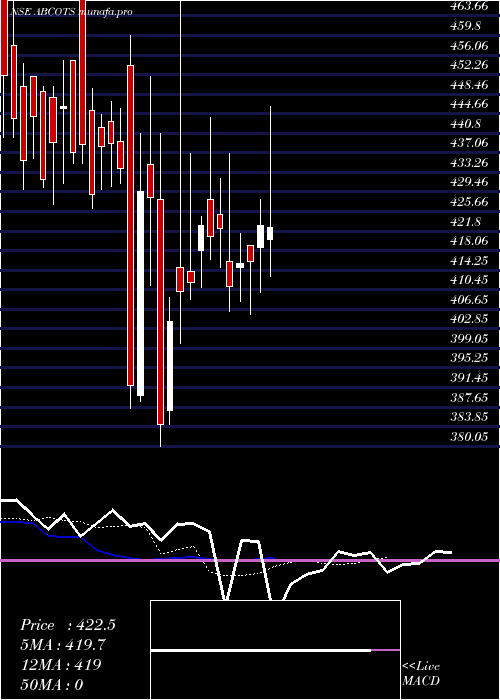Screen dimensions: 500x700
Task: Click the 414.25 price axis label
Action: click(x=469, y=261)
